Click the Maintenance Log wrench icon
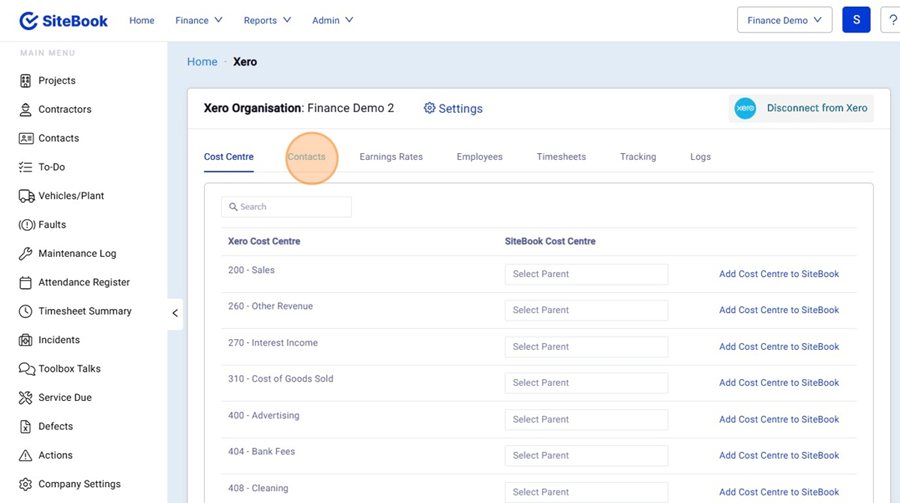Screen dimensions: 900x503 [26, 254]
